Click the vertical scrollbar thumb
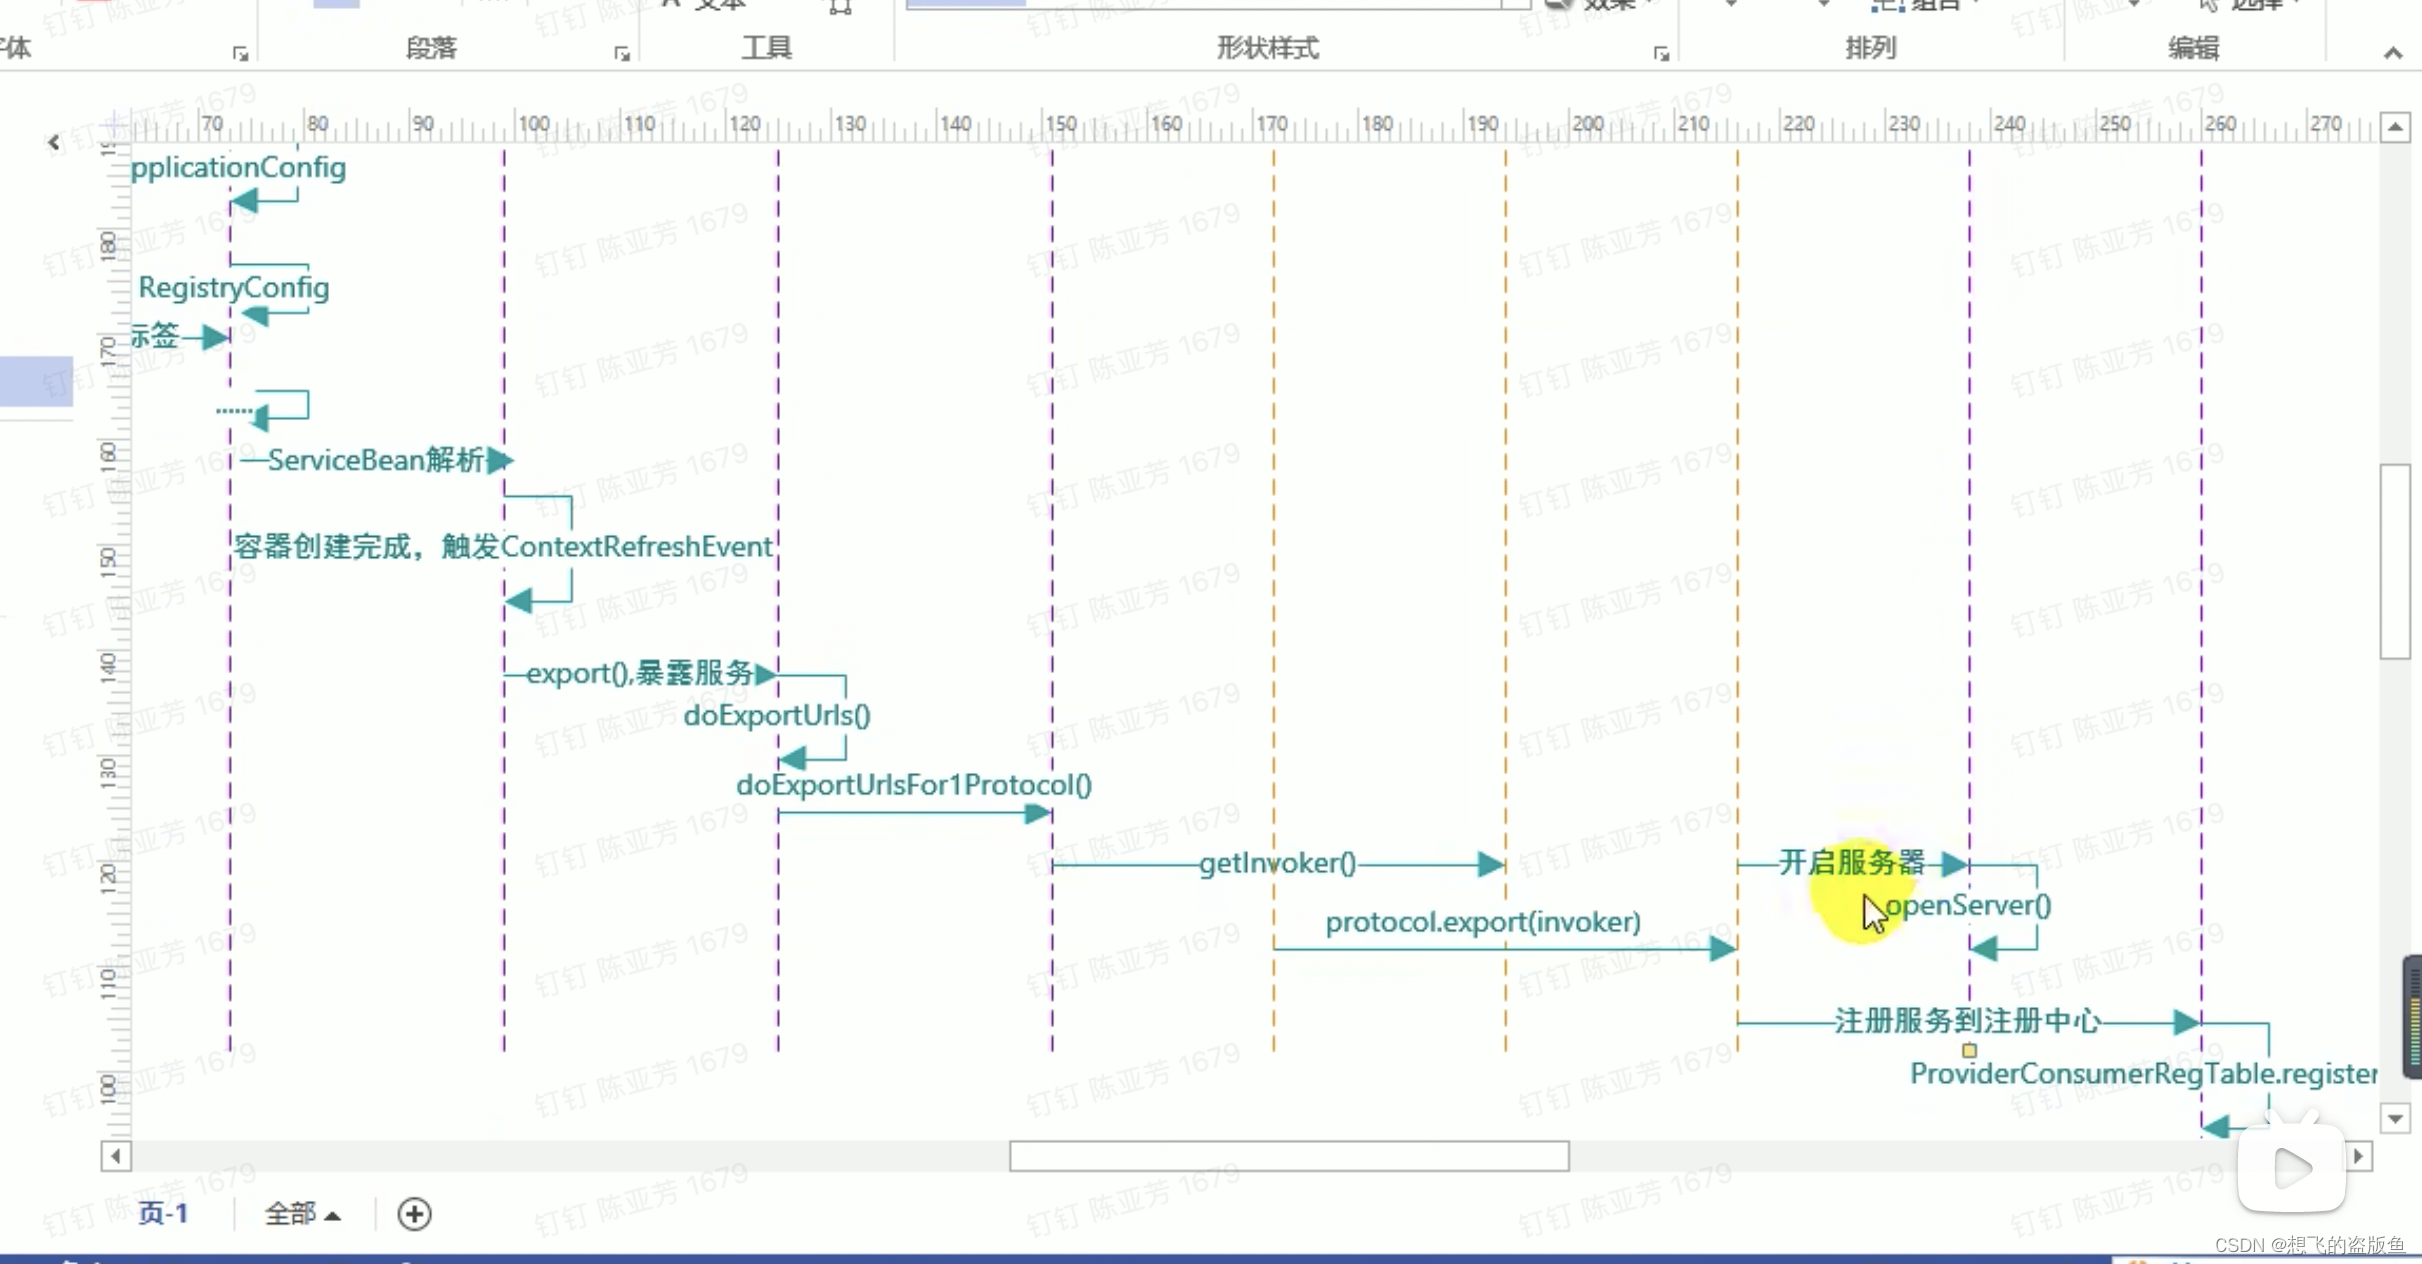 pyautogui.click(x=2395, y=561)
